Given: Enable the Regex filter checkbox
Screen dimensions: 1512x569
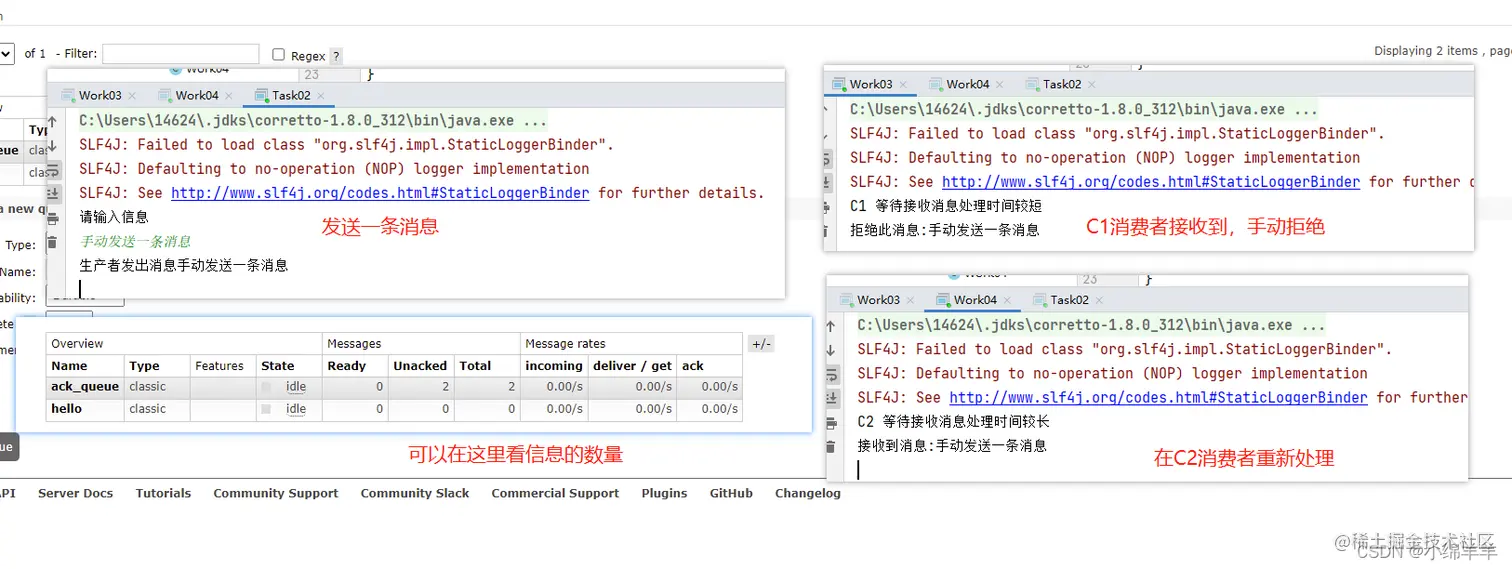Looking at the screenshot, I should (279, 55).
